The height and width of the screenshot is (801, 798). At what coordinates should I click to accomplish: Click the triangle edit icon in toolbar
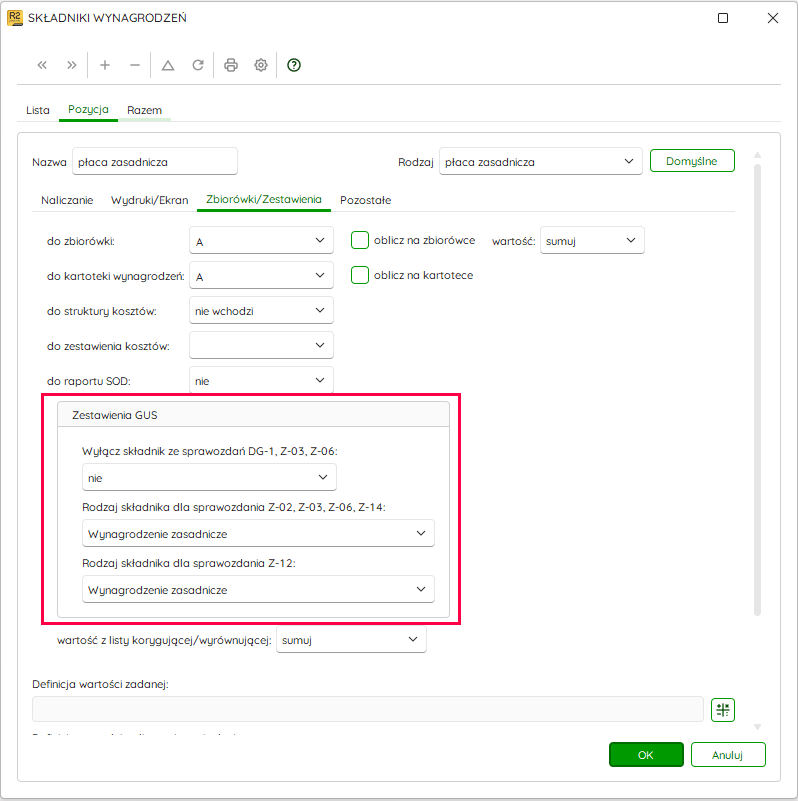pos(168,65)
